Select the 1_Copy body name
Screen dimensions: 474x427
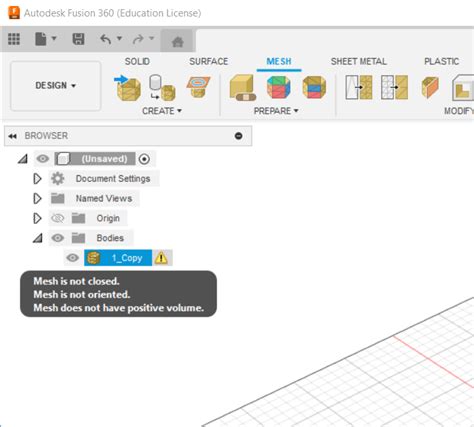tap(127, 258)
